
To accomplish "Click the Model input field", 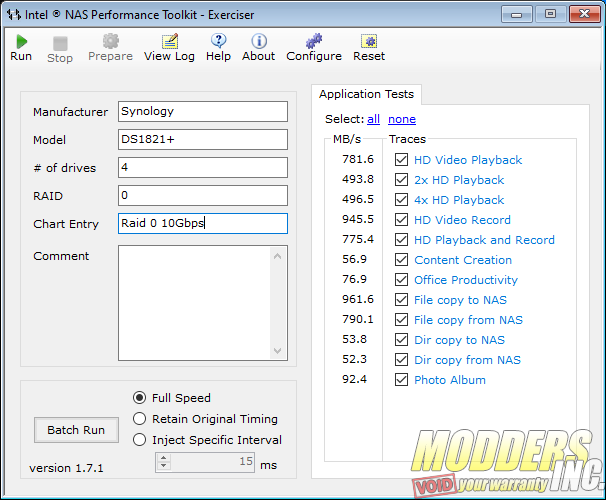I will coord(203,139).
